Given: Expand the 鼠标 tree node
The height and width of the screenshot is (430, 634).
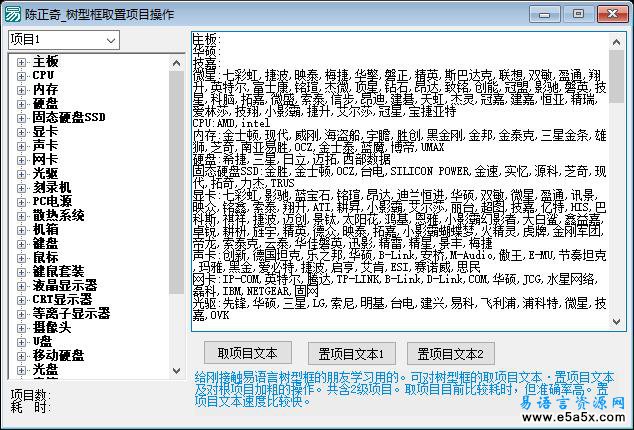Looking at the screenshot, I should pyautogui.click(x=21, y=258).
